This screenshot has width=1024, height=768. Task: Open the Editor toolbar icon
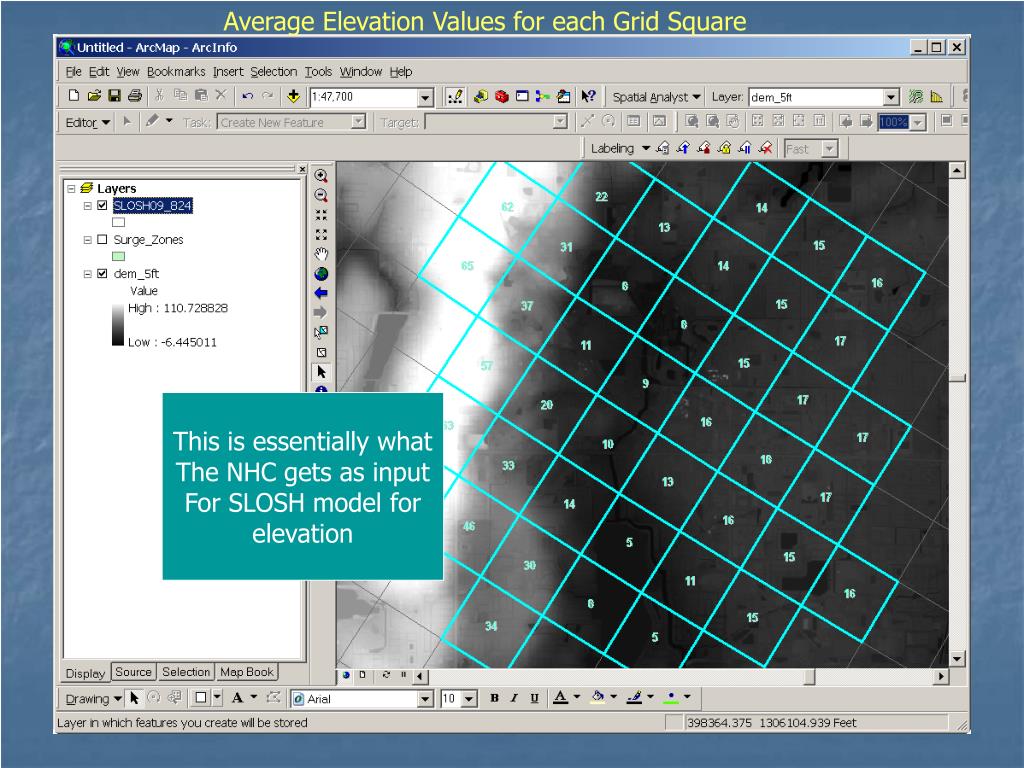[455, 97]
